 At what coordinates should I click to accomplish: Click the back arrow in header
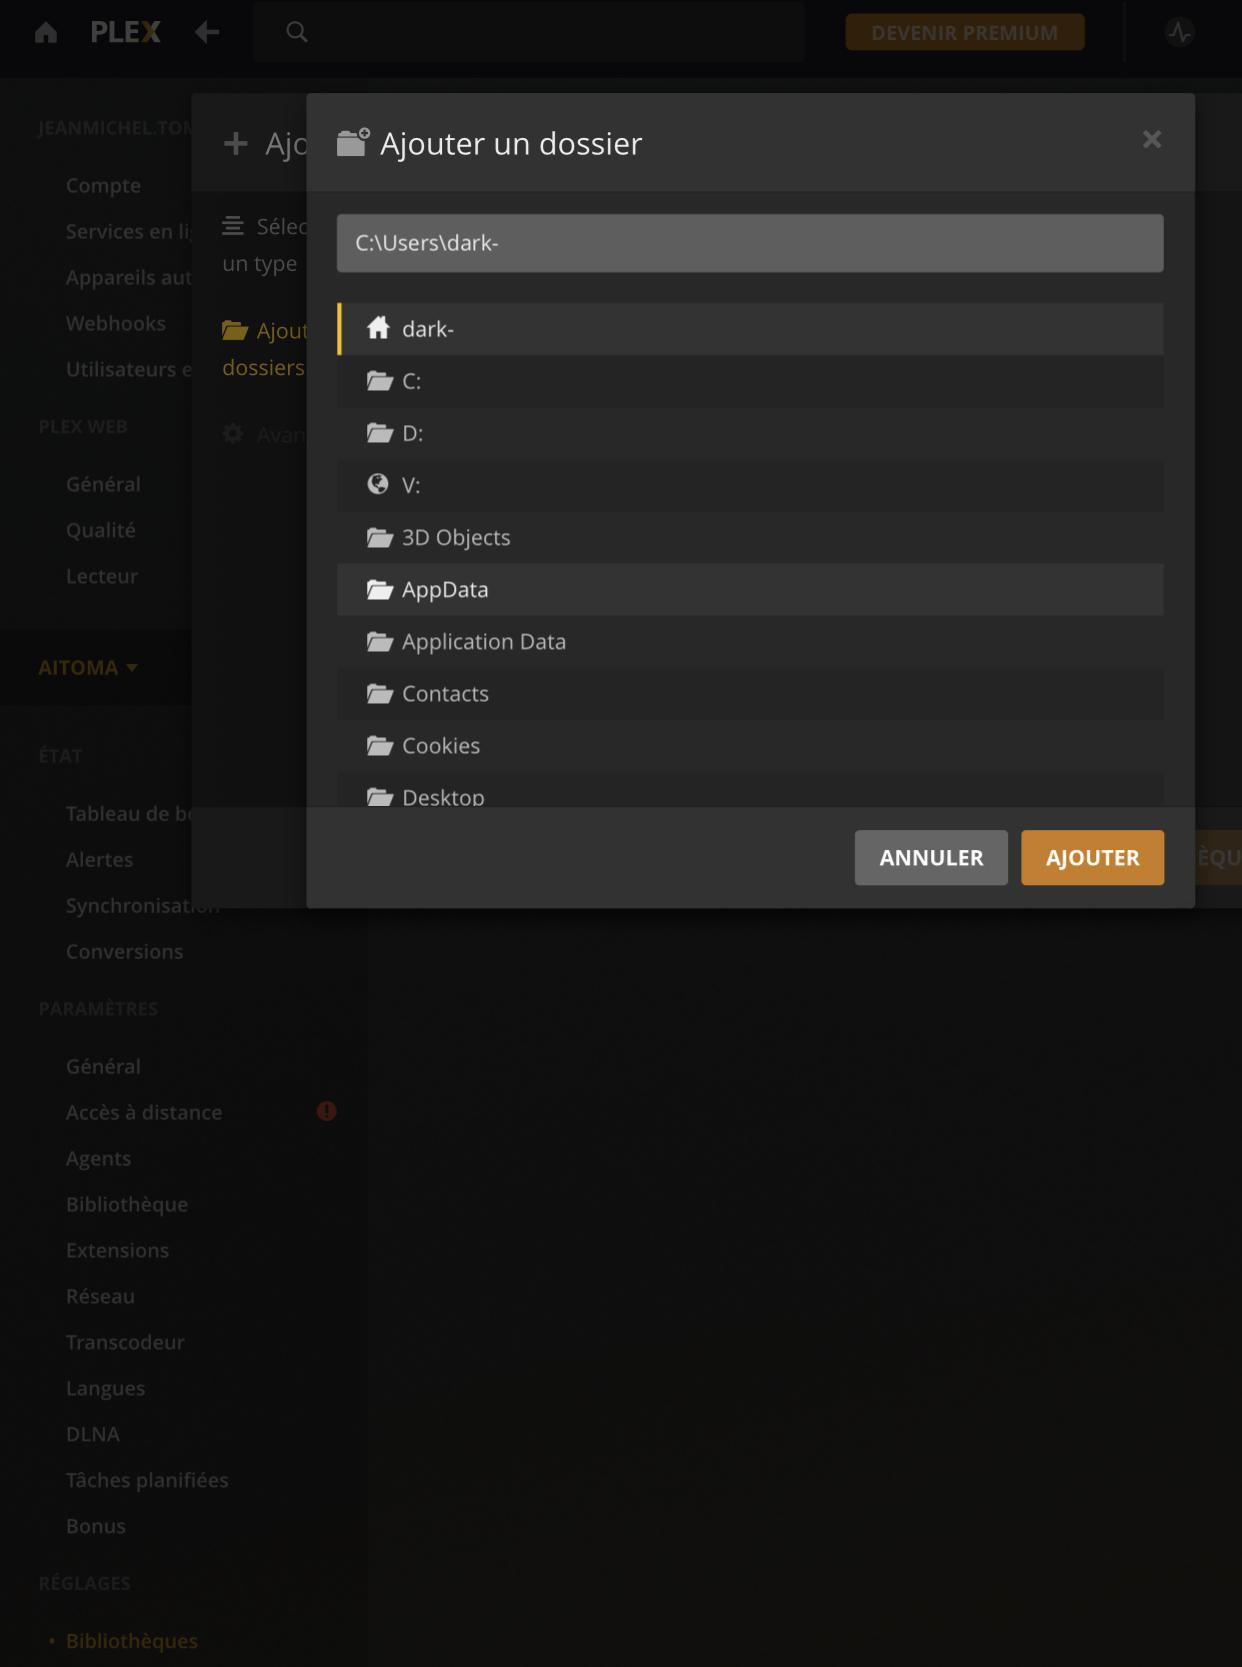pyautogui.click(x=207, y=33)
